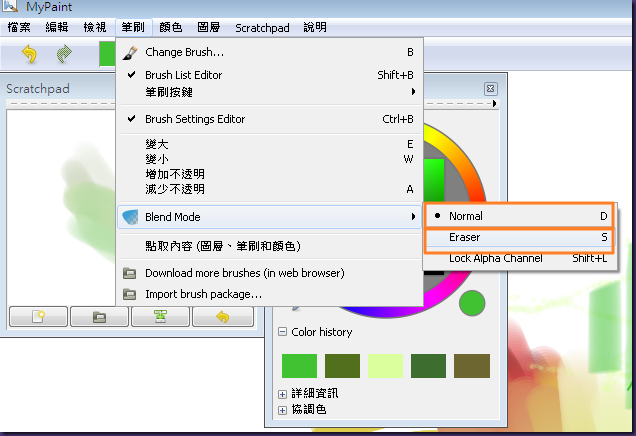Screen dimensions: 636x436
Task: Click the new scratchpad button
Action: (39, 317)
